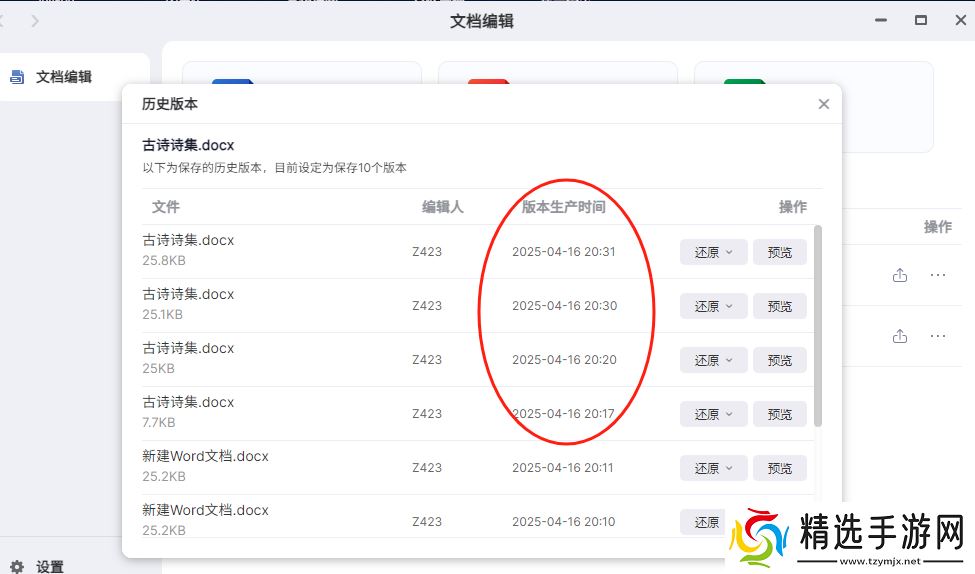This screenshot has height=574, width=975.
Task: Open the three-dot more menu in the first row
Action: (937, 275)
